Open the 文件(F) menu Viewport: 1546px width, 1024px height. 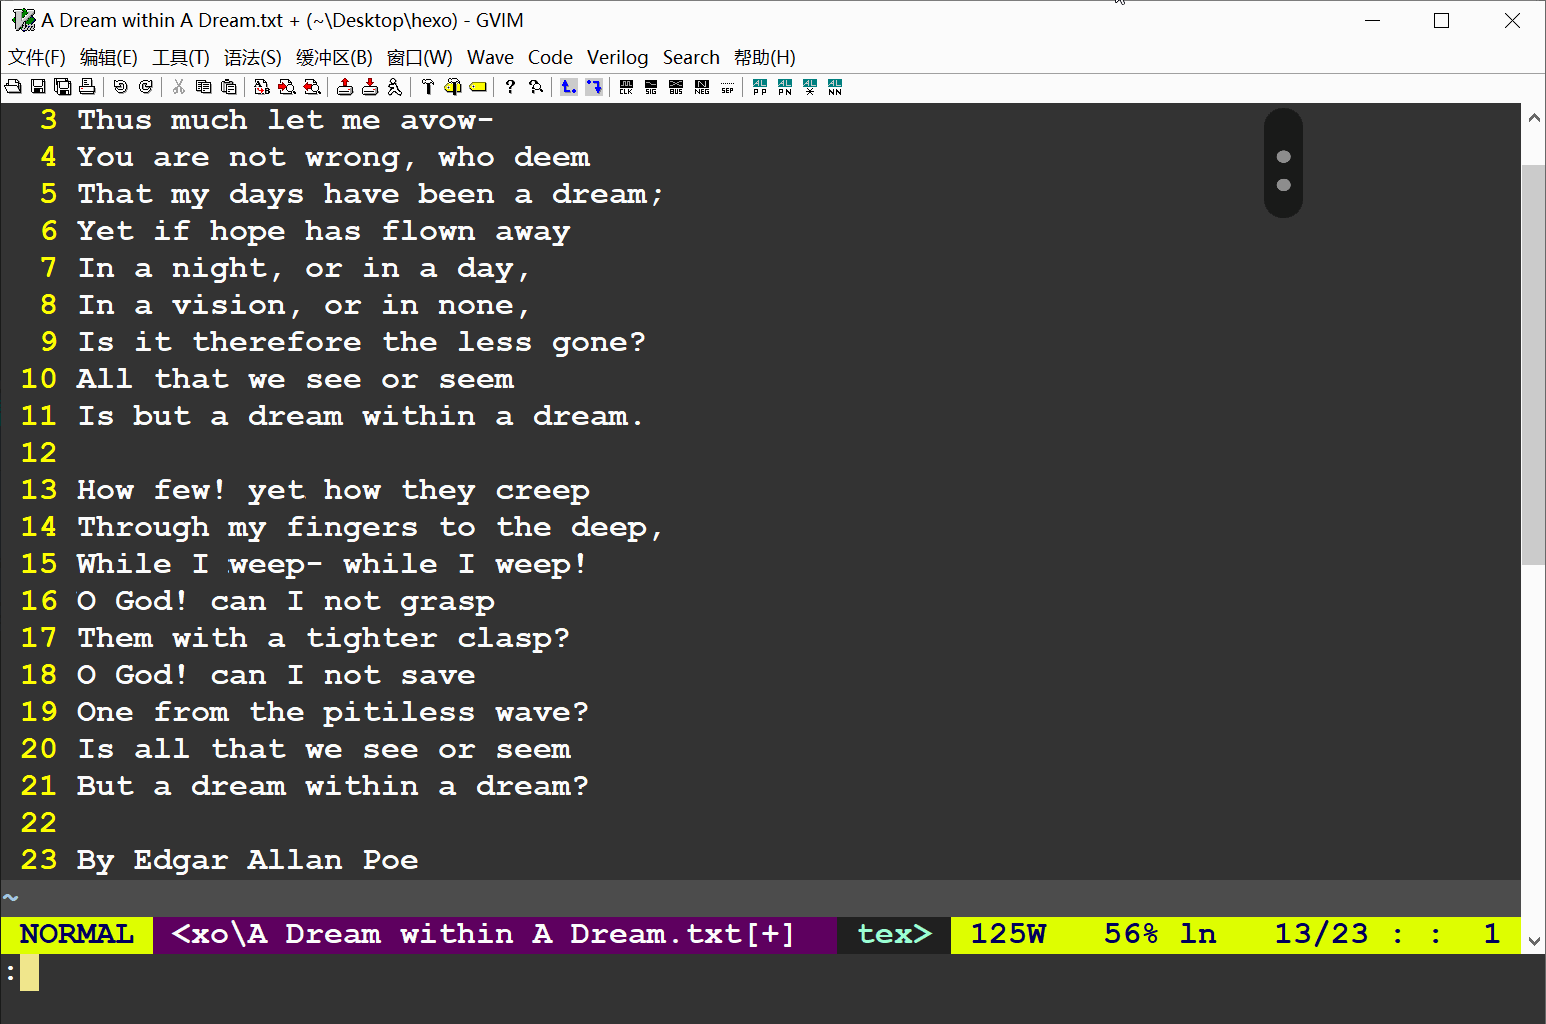click(x=37, y=58)
